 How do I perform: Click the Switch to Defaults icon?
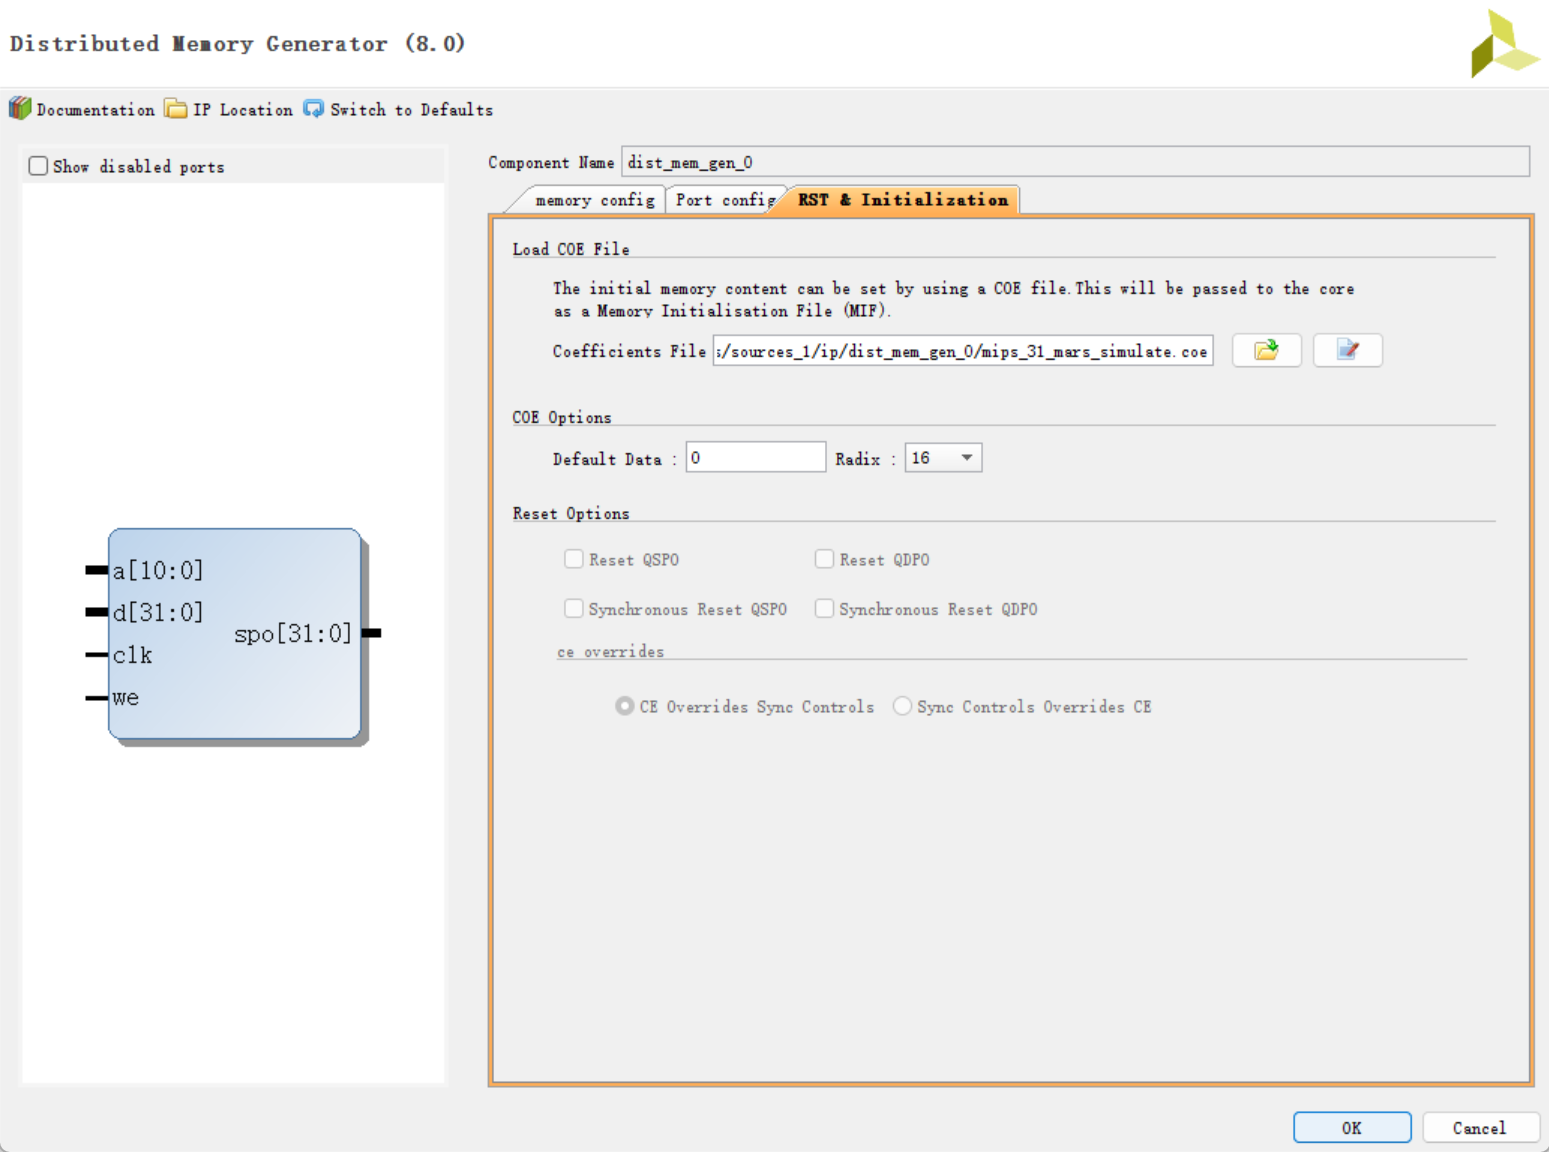314,109
